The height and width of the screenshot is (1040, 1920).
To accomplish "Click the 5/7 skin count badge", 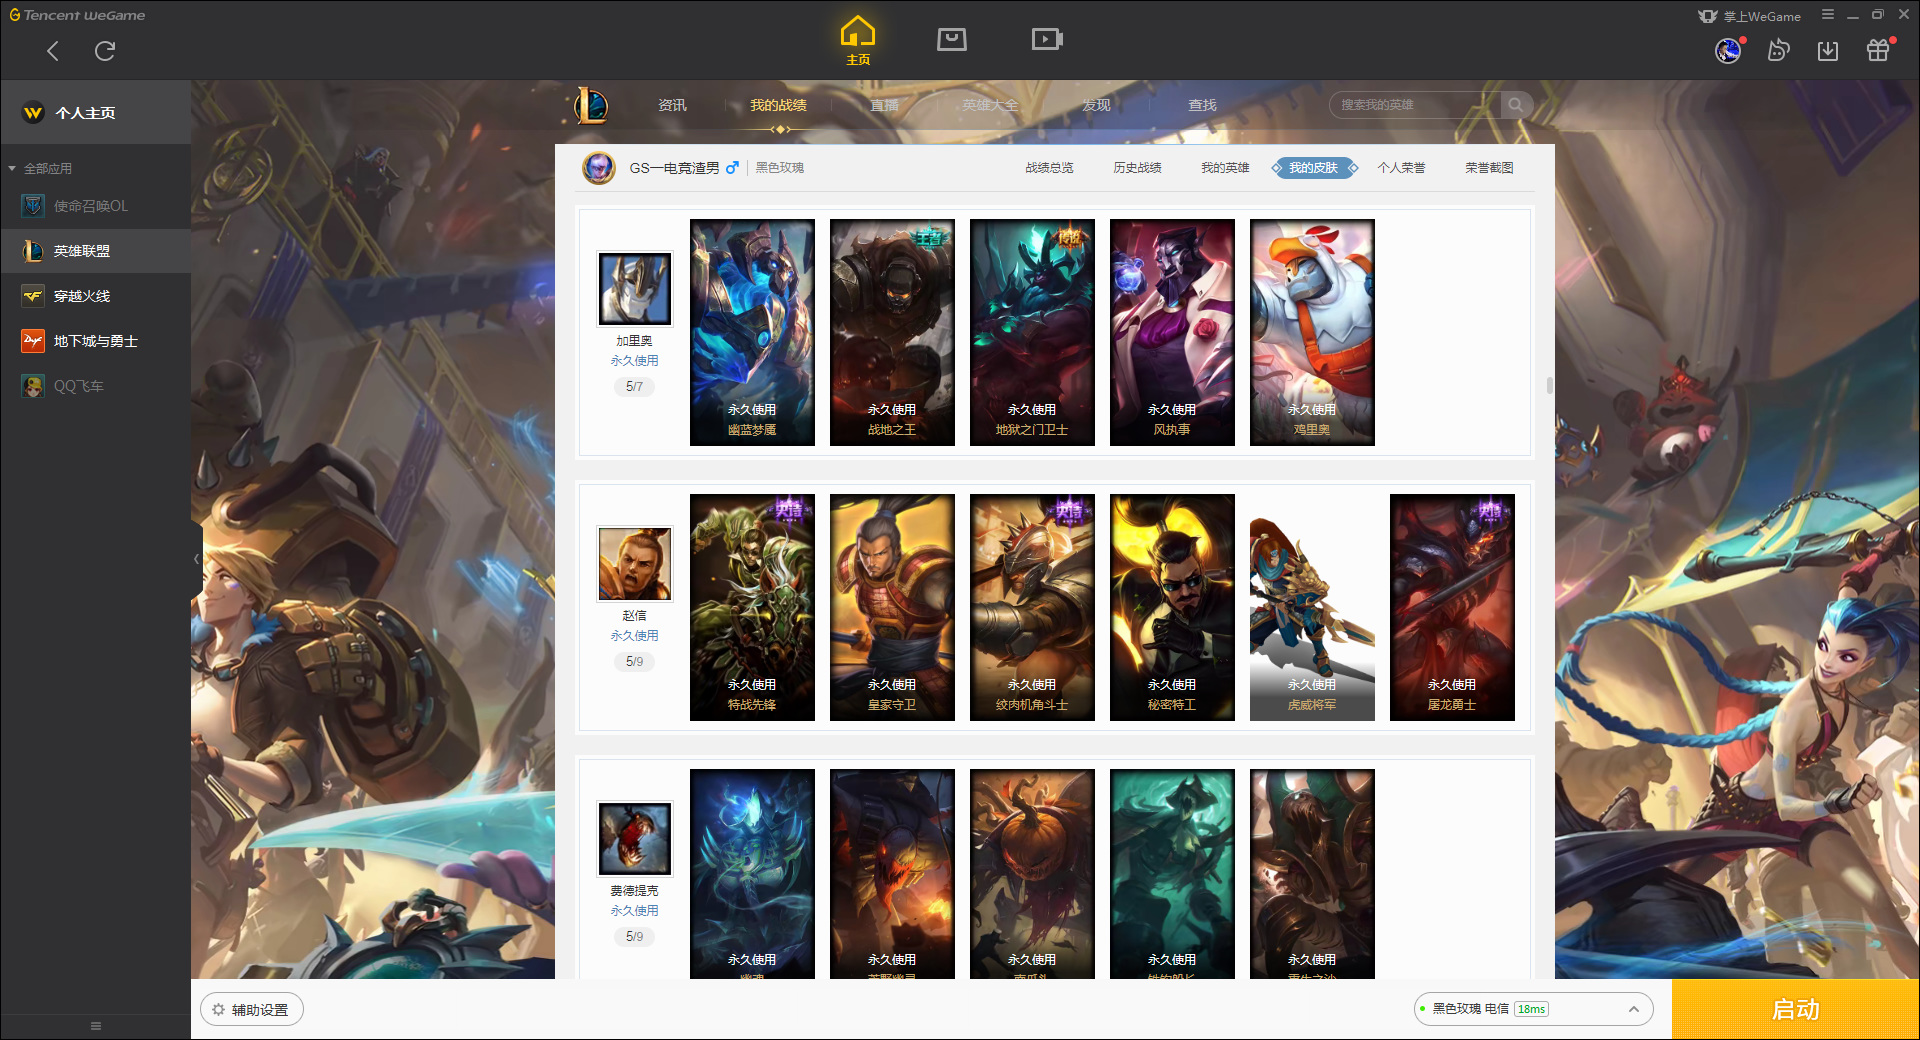I will tap(634, 386).
